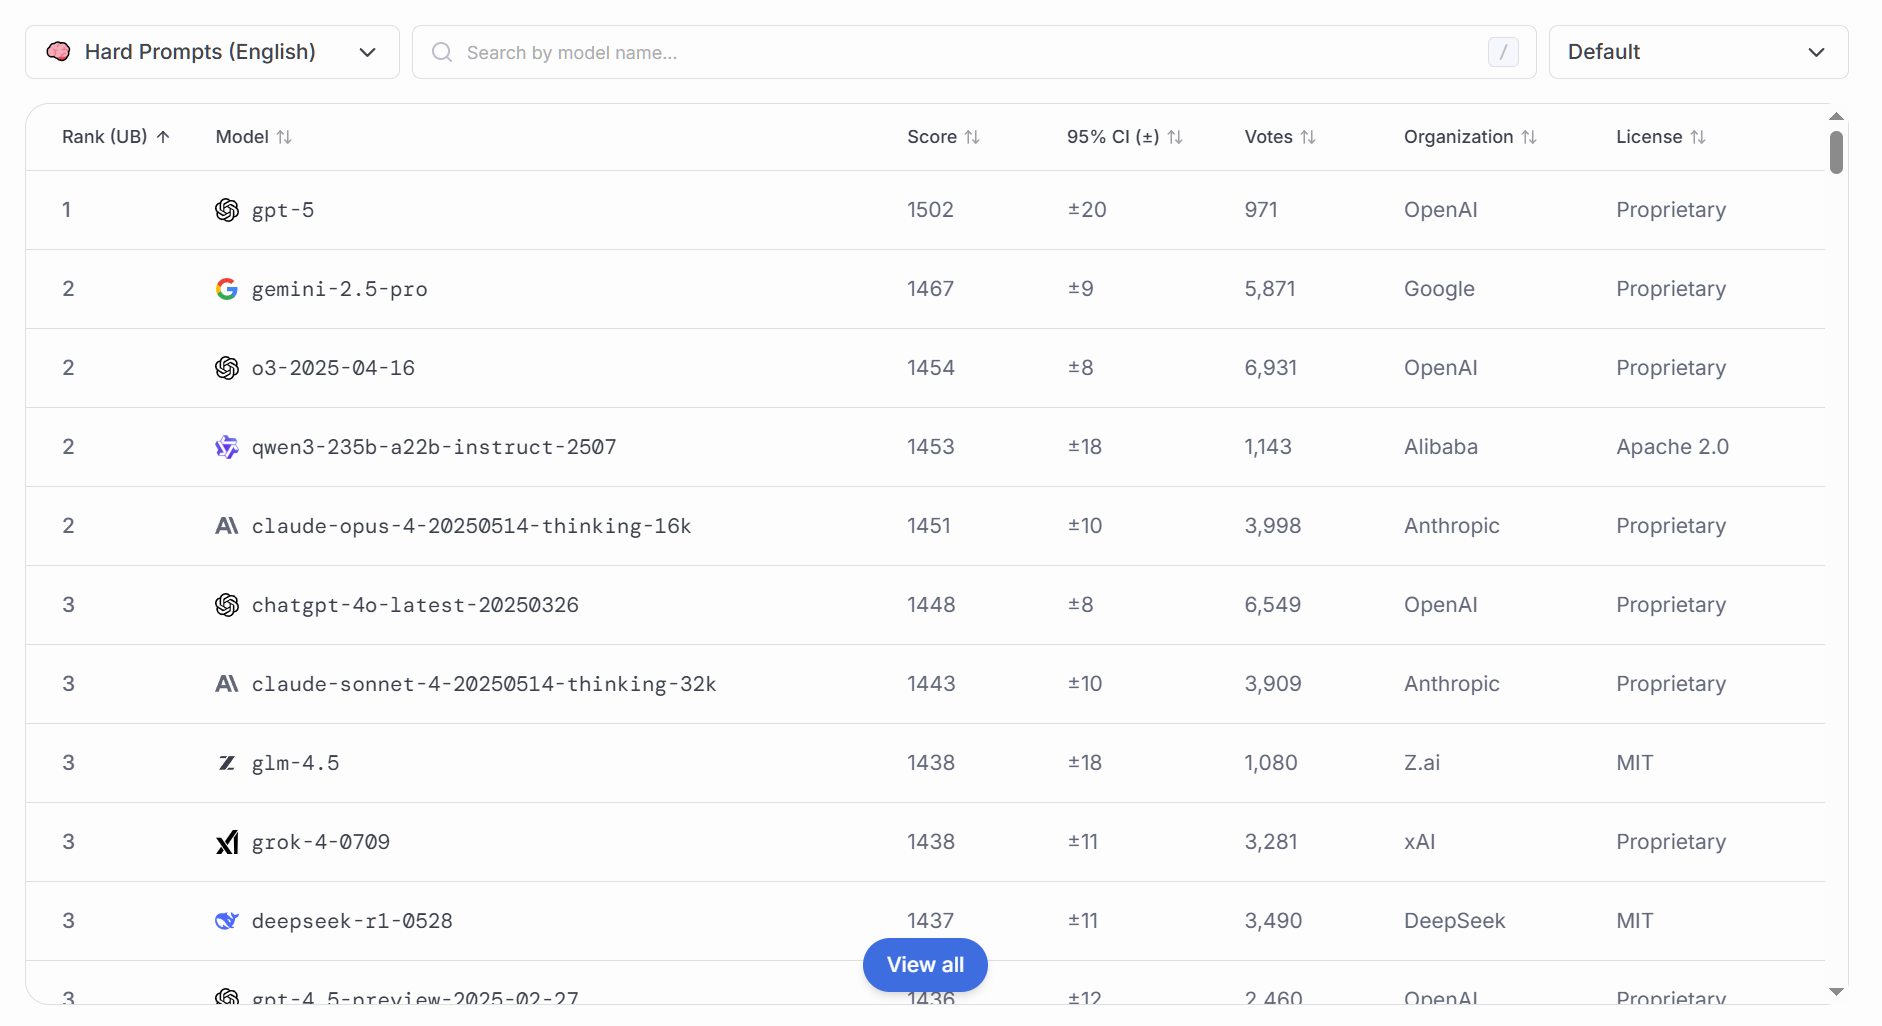Select the 3,281 votes cell
This screenshot has height=1026, width=1882.
1271,842
